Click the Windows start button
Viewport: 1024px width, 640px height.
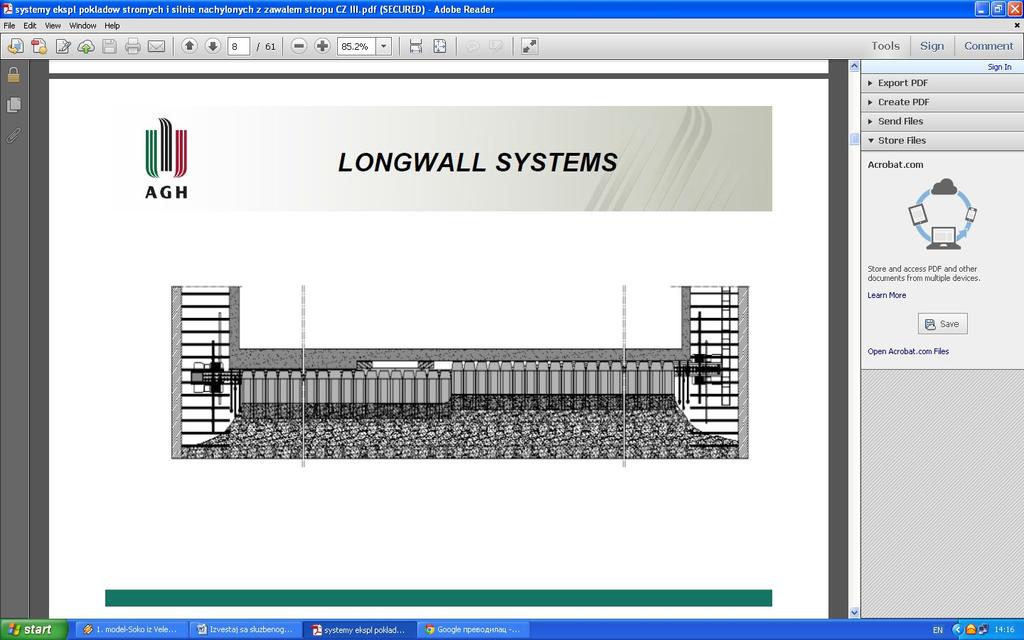(x=34, y=630)
